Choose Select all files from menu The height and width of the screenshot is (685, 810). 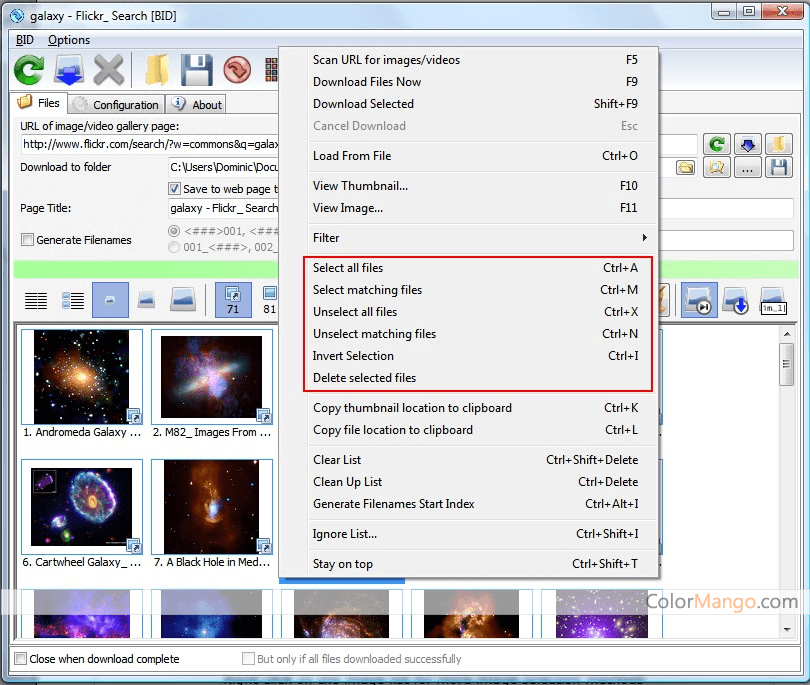[348, 268]
